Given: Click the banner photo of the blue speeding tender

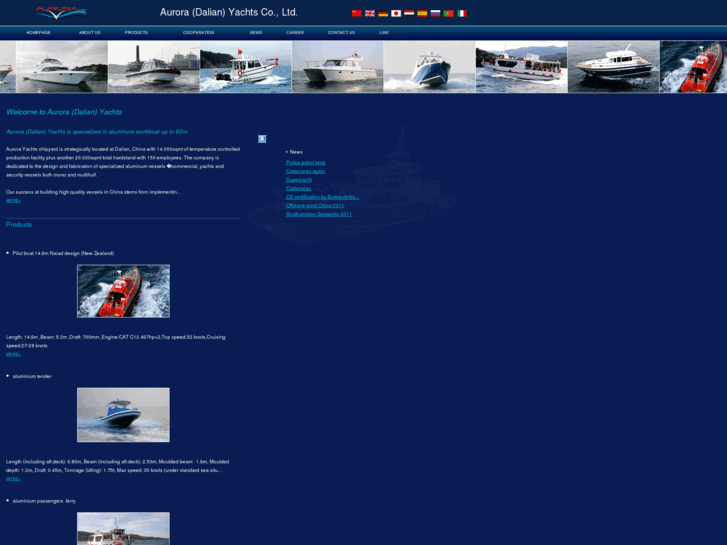Looking at the screenshot, I should [x=429, y=67].
